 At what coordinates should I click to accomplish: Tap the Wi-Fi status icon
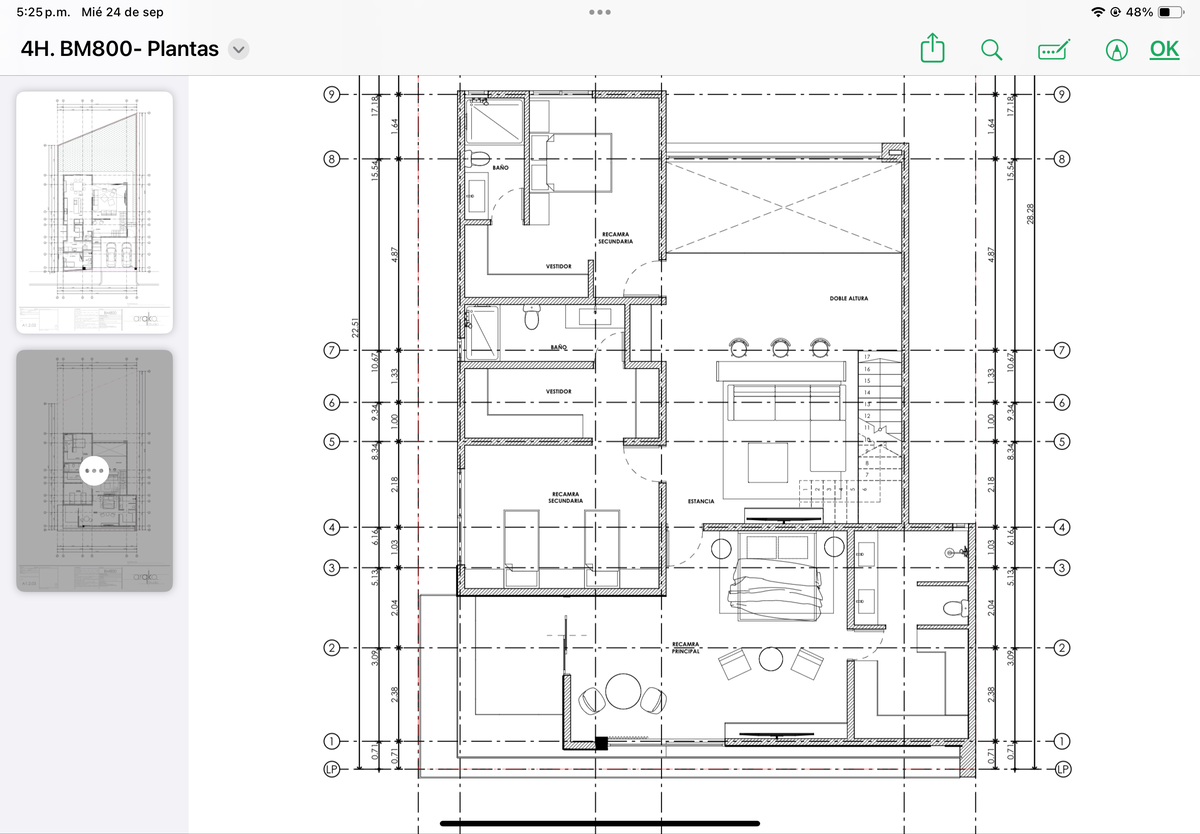[x=1100, y=12]
